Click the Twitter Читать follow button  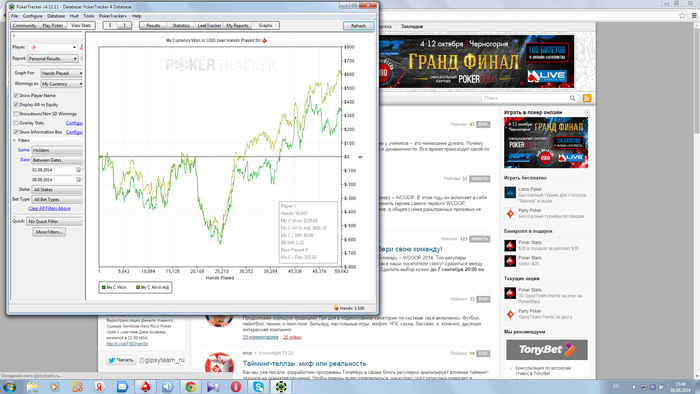tap(121, 360)
